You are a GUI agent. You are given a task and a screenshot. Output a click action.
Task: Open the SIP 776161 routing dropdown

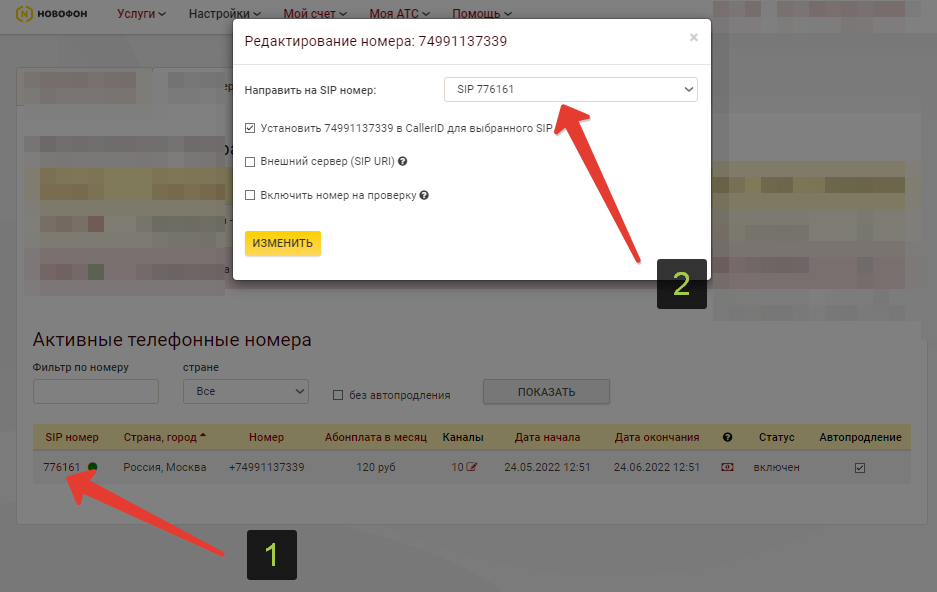571,90
